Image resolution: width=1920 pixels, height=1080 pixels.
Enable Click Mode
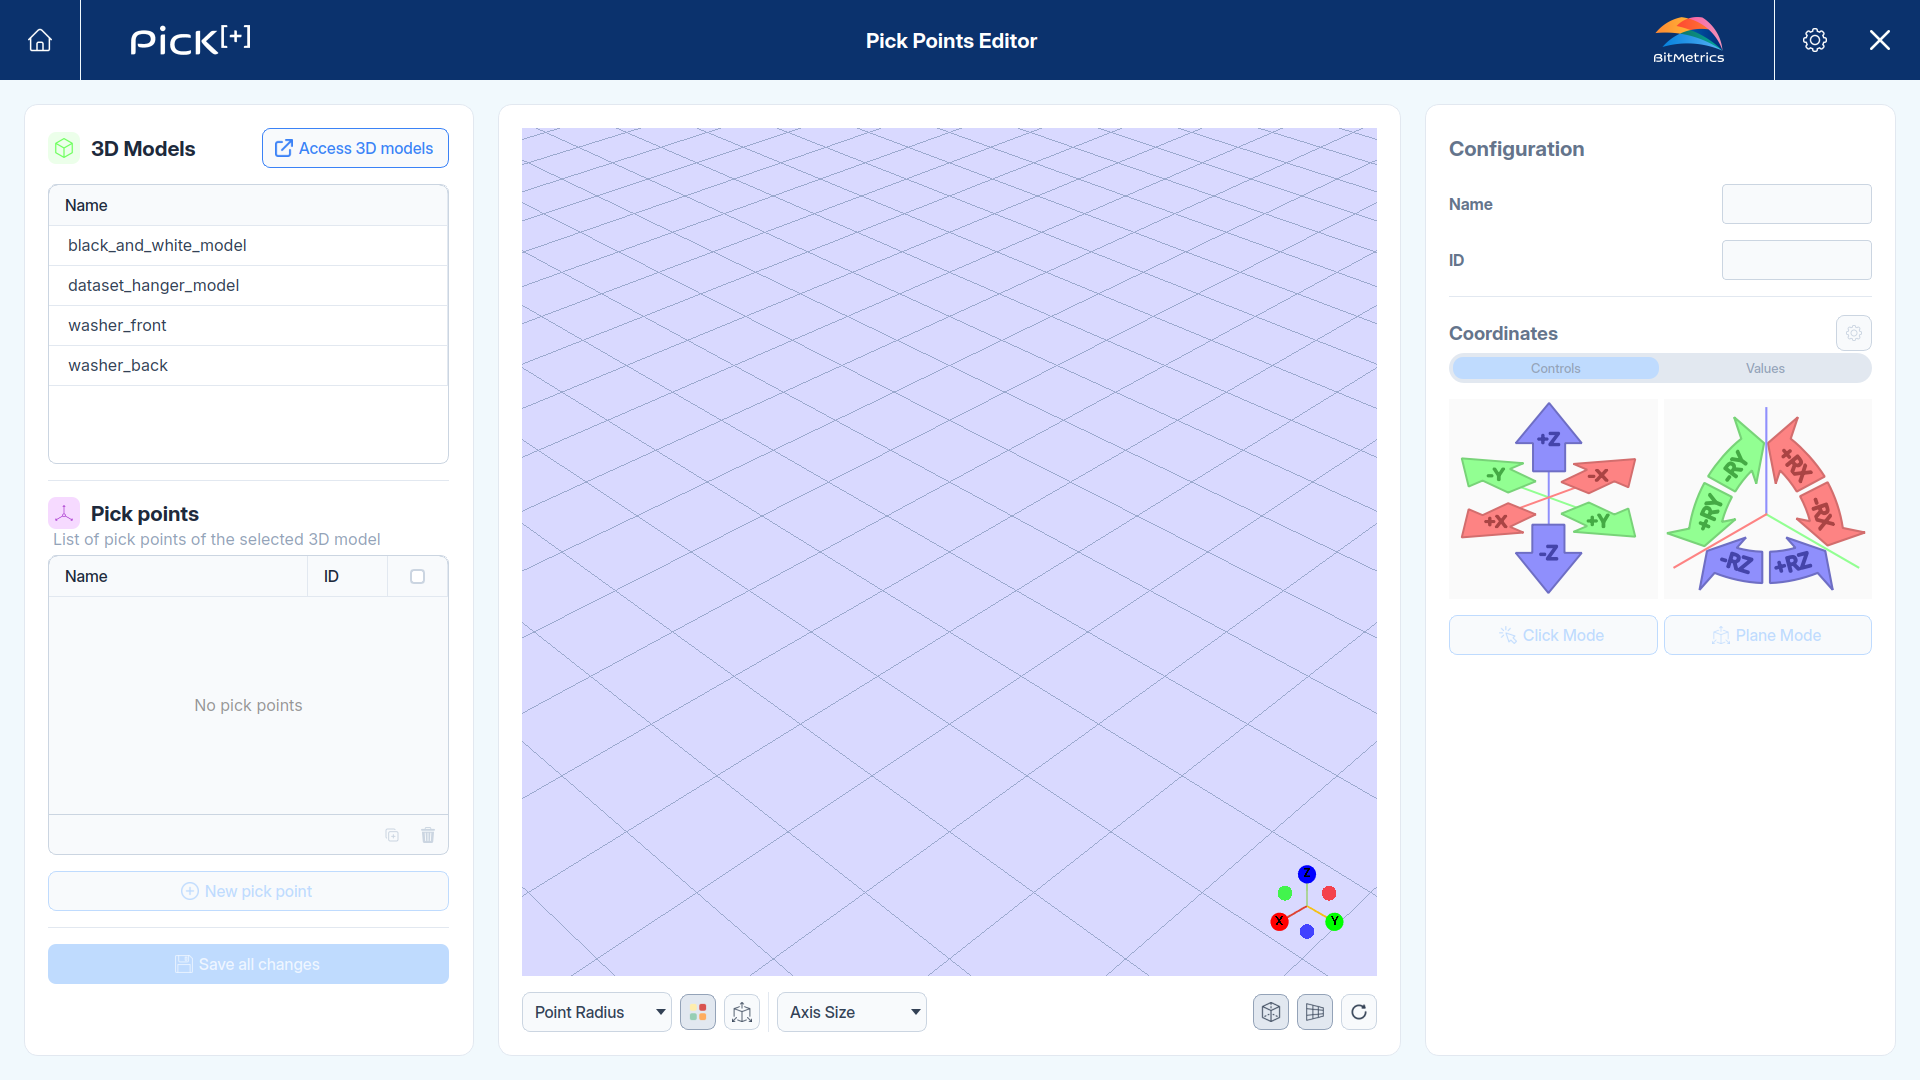pos(1553,635)
